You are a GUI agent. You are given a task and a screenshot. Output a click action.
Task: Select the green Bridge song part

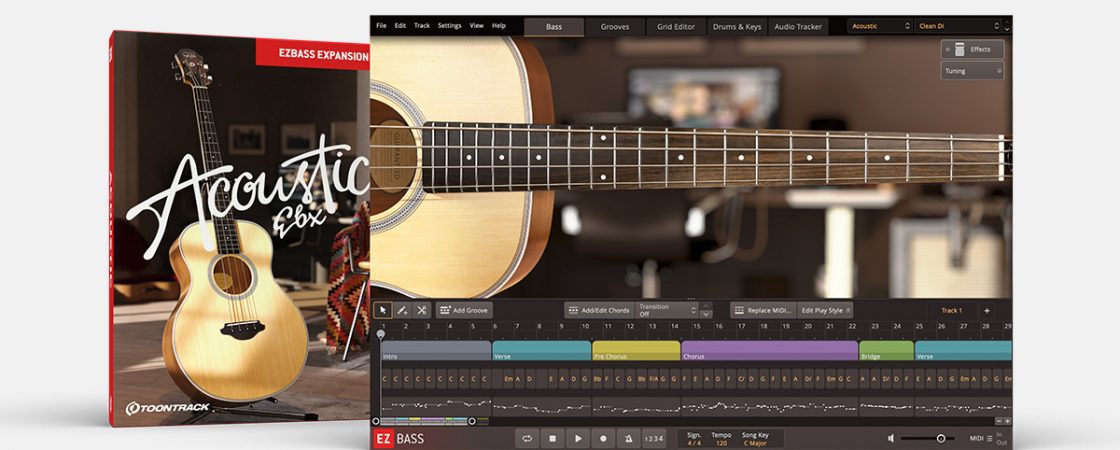point(886,351)
